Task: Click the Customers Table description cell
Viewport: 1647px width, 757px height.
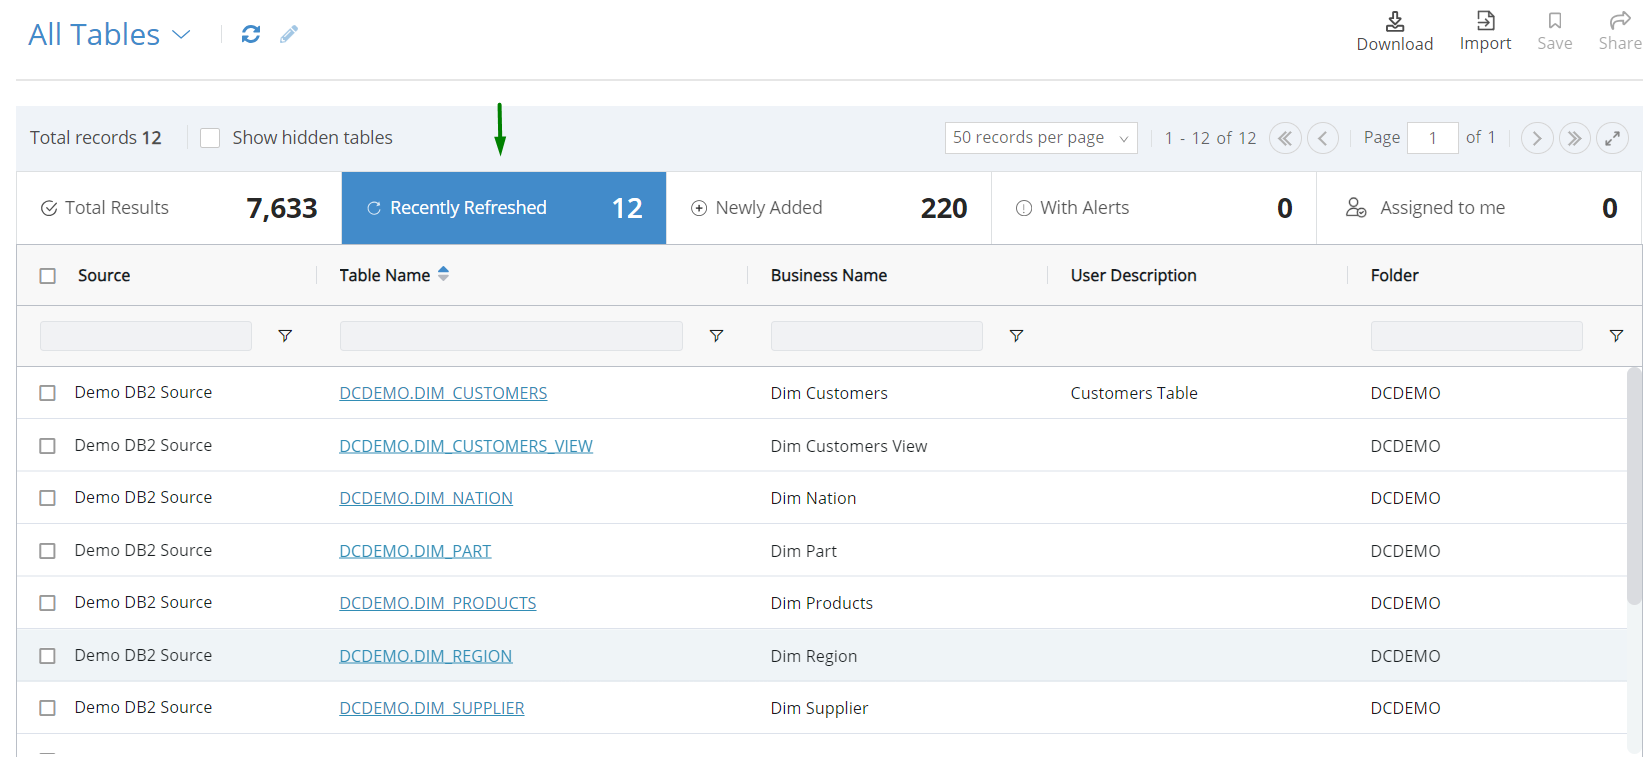Action: point(1134,393)
